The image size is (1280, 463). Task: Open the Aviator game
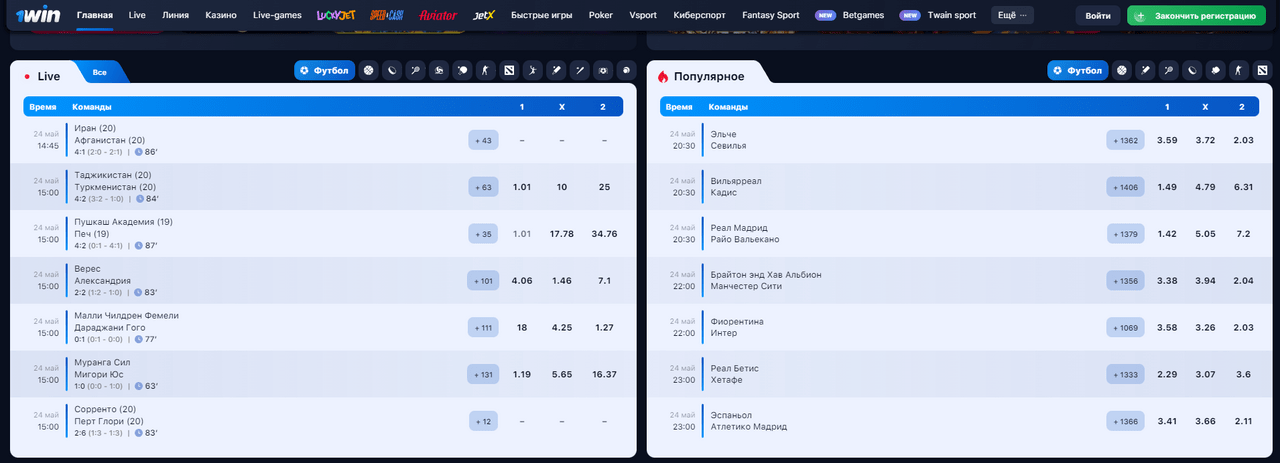point(438,16)
